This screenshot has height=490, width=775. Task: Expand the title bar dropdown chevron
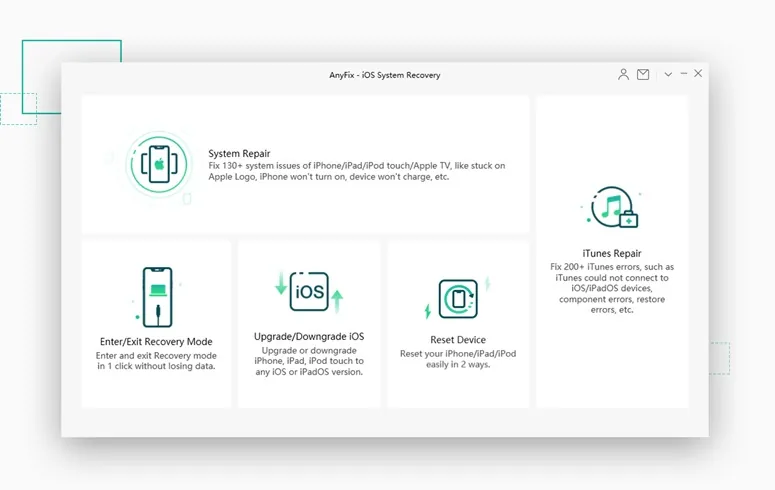point(668,74)
